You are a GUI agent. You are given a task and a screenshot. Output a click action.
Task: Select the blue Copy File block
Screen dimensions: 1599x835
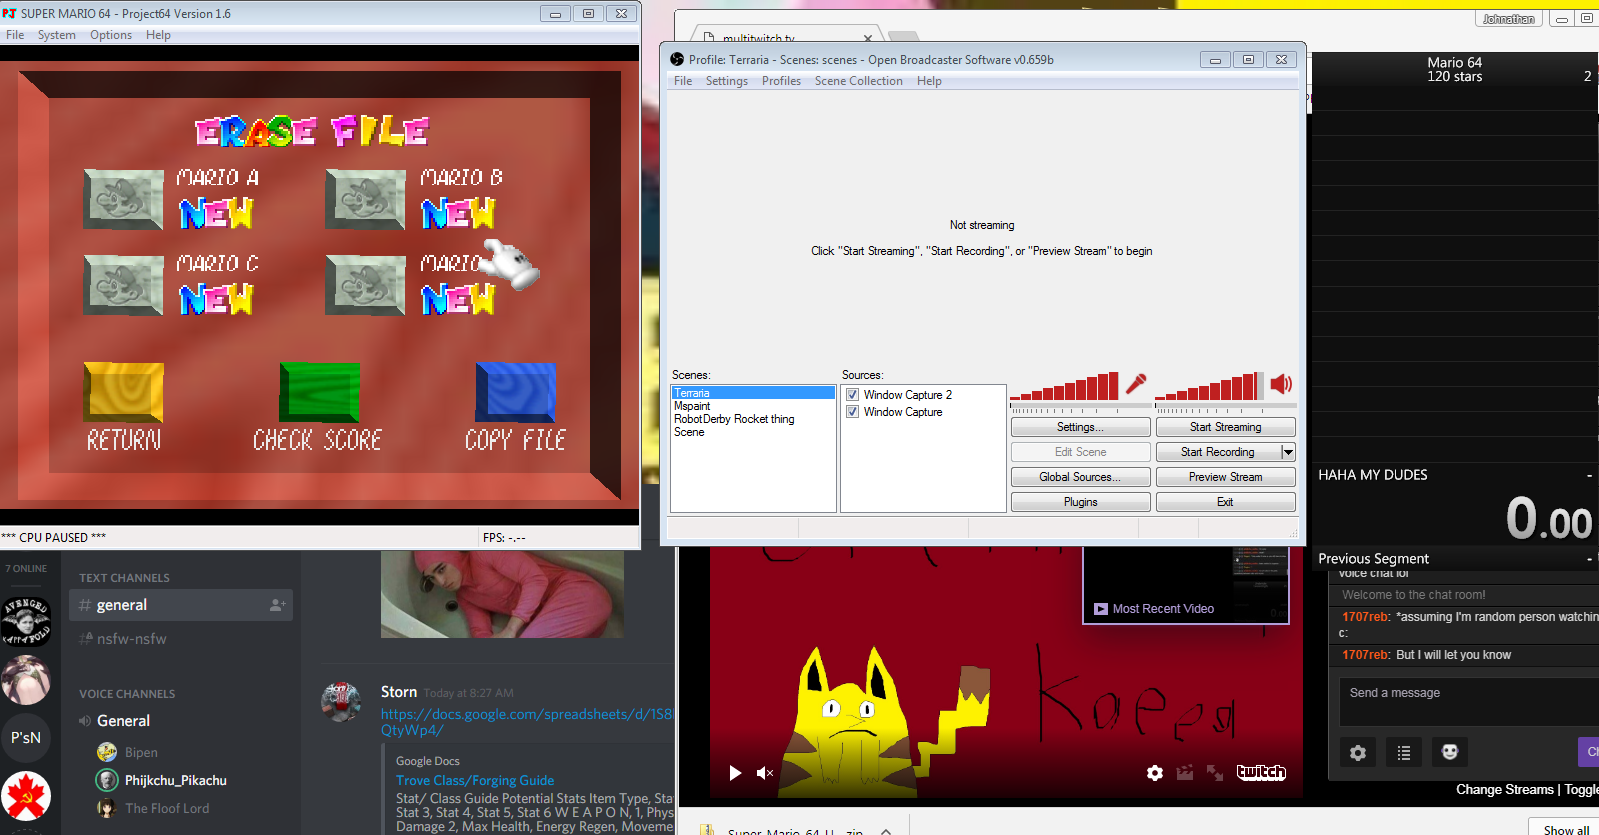coord(515,392)
